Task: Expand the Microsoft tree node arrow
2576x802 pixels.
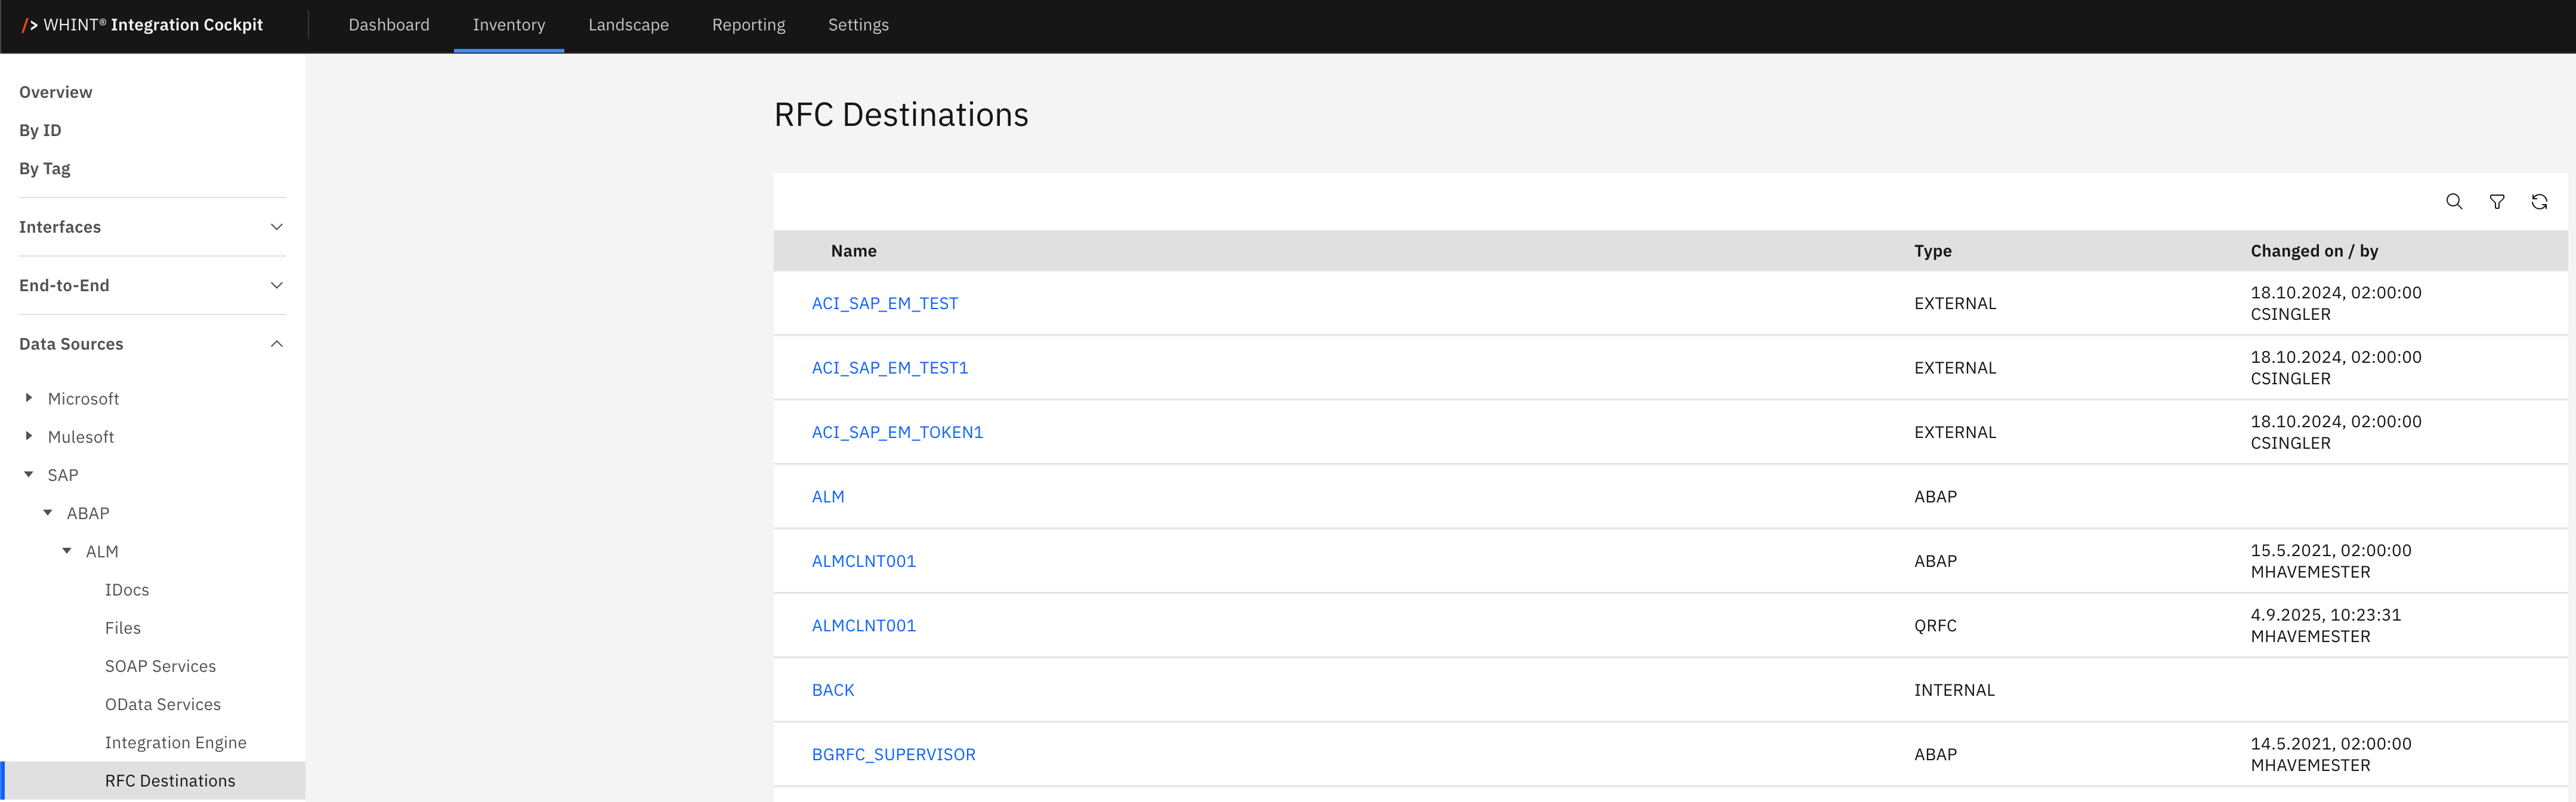Action: pyautogui.click(x=29, y=398)
